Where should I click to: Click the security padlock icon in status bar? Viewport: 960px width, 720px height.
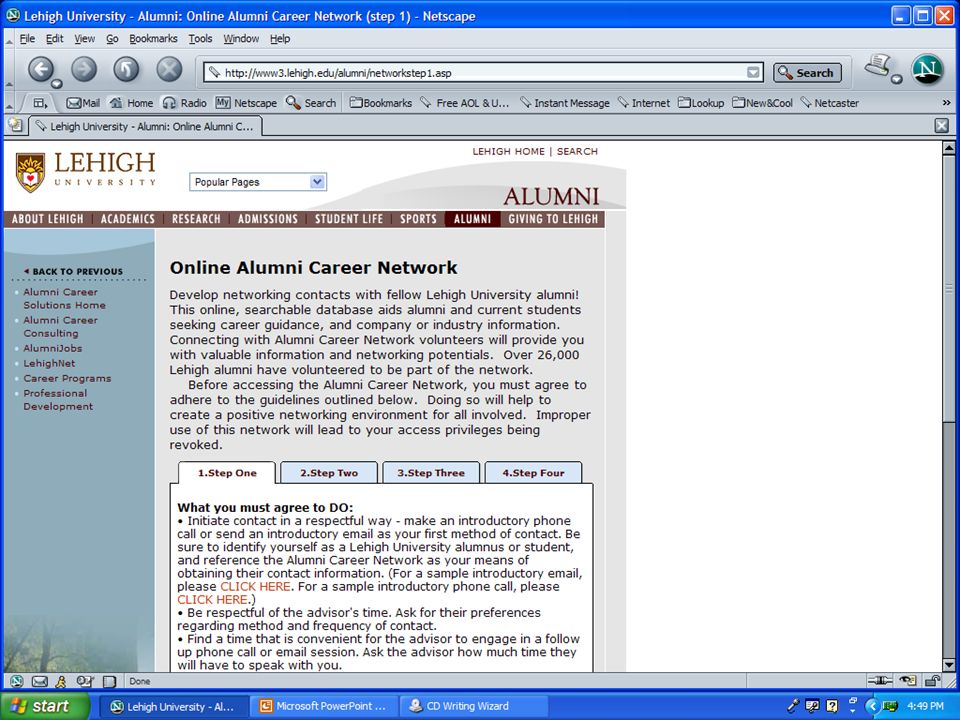(x=932, y=680)
